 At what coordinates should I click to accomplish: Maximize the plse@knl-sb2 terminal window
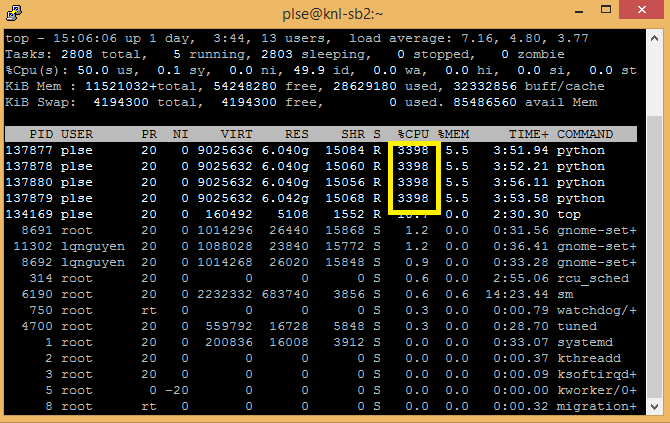coord(605,10)
